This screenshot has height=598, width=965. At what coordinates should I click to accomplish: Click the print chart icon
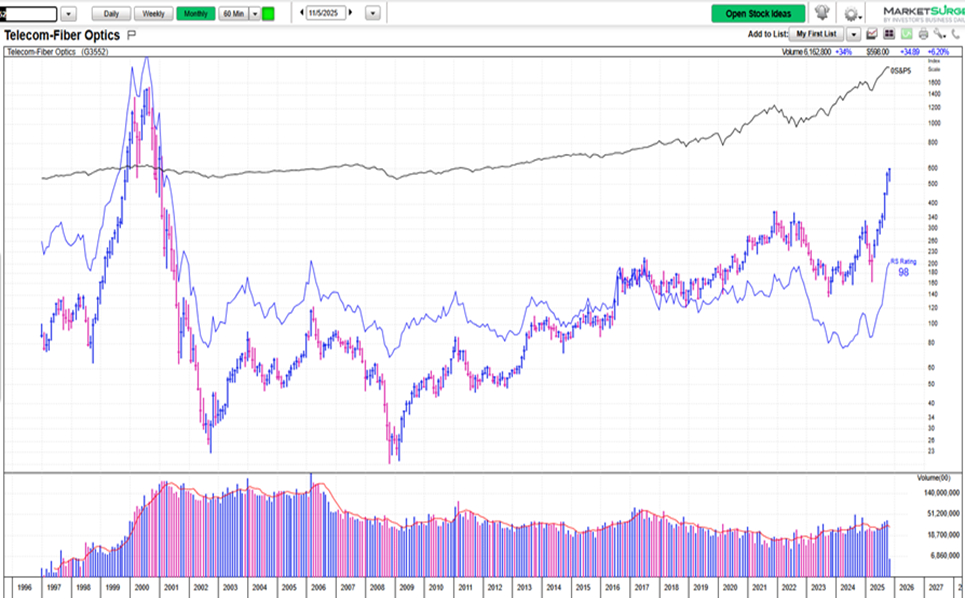coord(922,34)
